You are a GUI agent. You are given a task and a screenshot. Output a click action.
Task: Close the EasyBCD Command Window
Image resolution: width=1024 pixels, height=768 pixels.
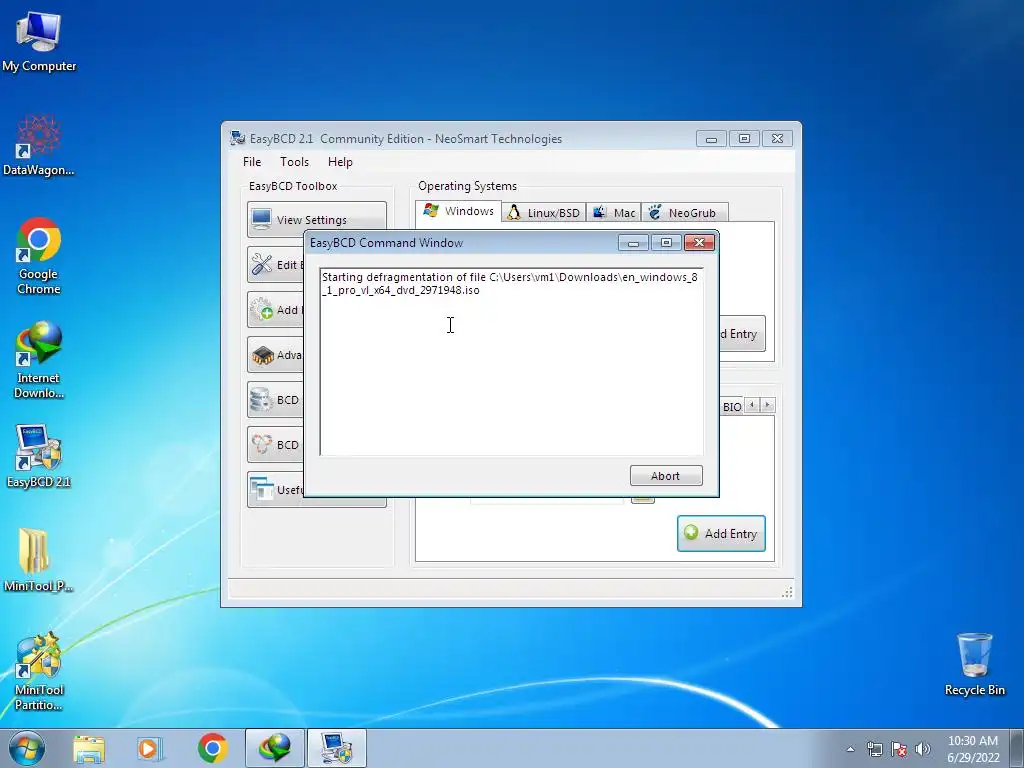click(x=699, y=242)
